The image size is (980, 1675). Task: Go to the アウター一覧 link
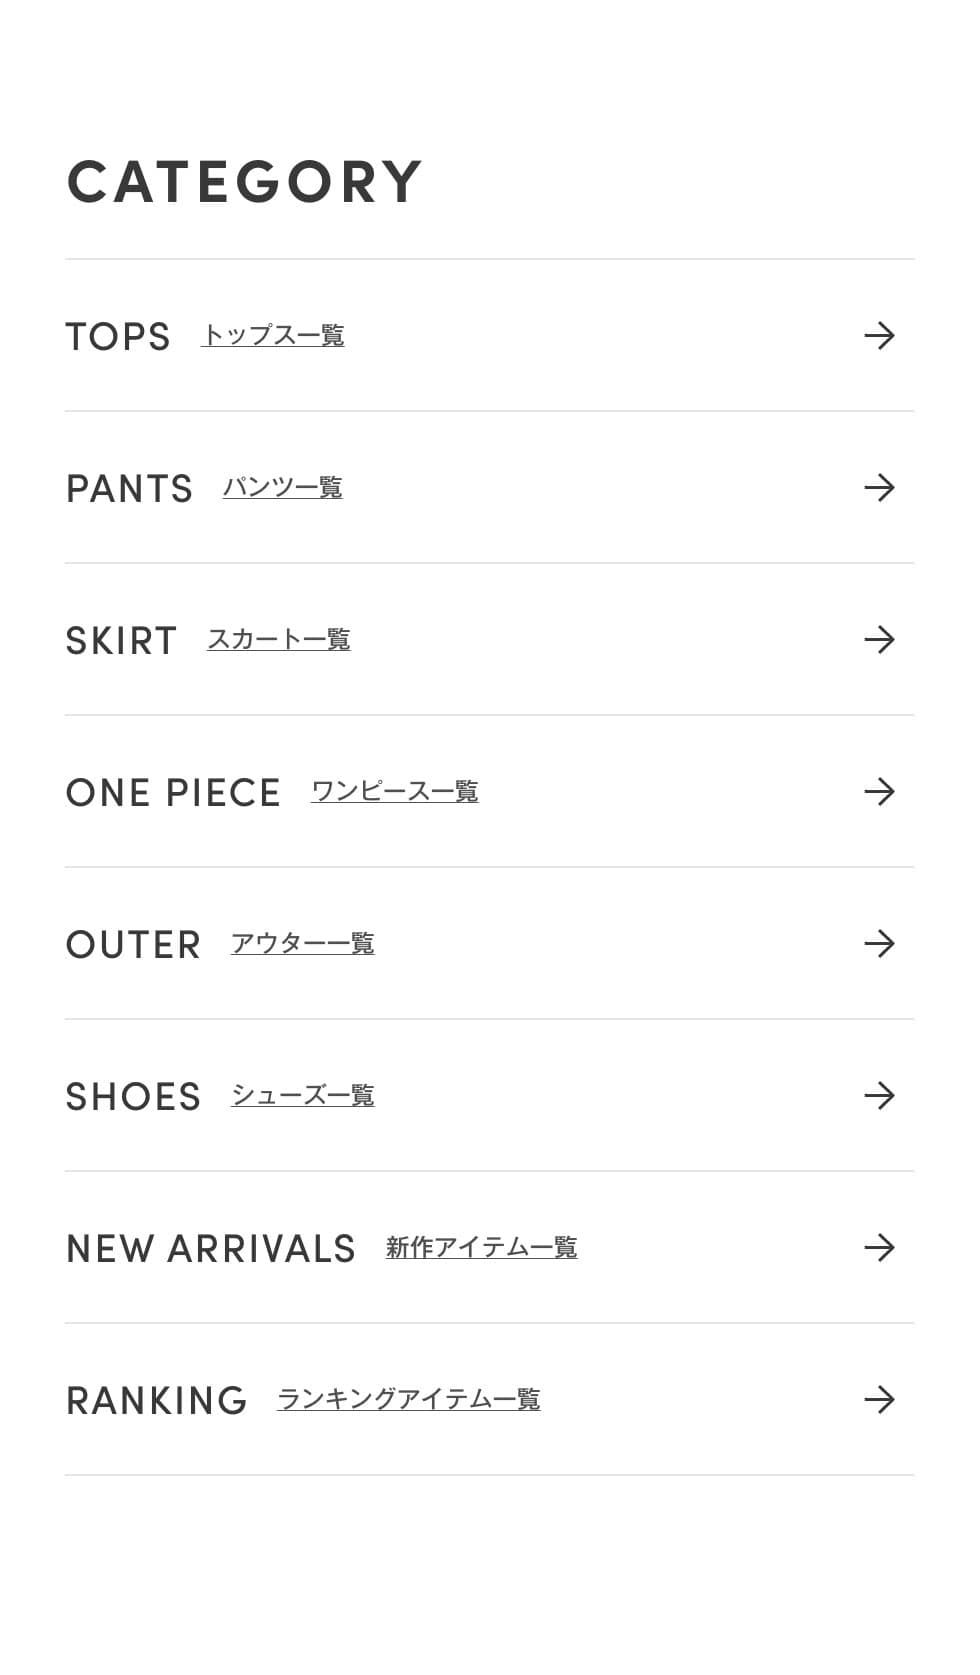pyautogui.click(x=303, y=944)
